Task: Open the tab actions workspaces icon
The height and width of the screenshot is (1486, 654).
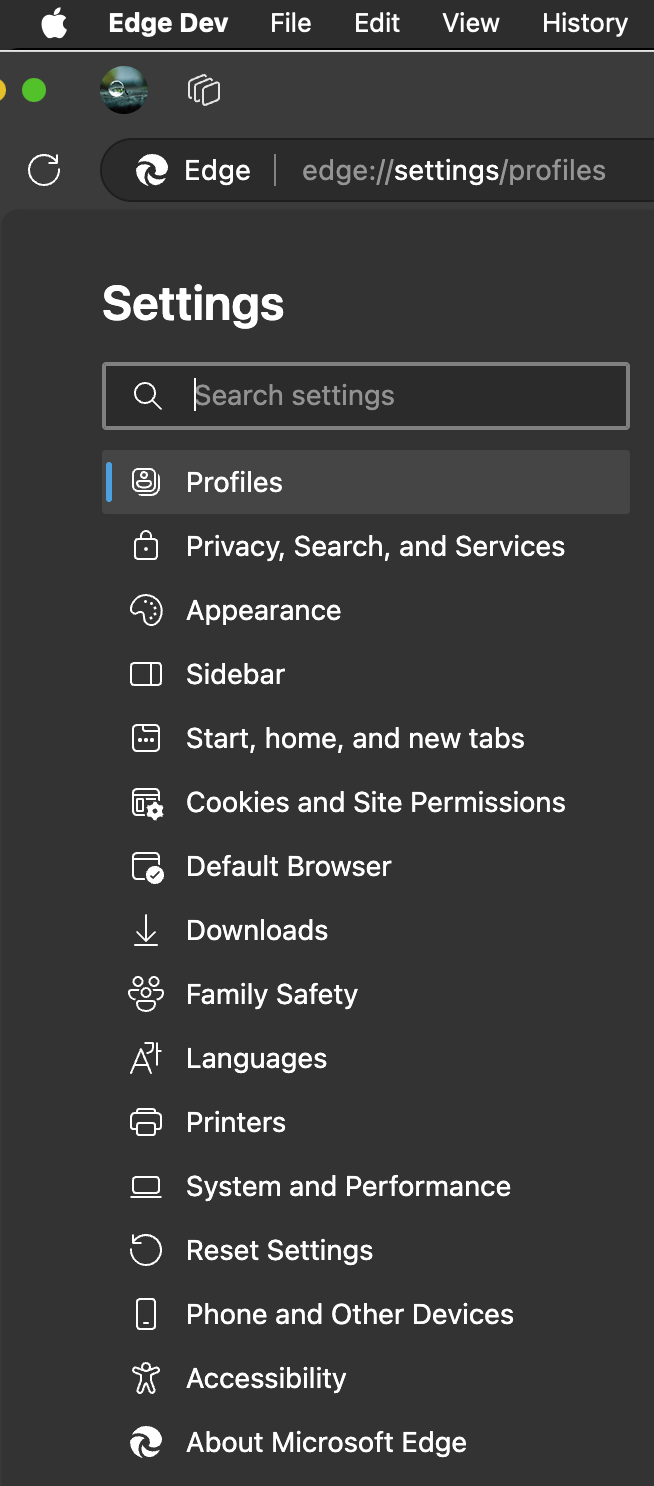Action: (204, 91)
